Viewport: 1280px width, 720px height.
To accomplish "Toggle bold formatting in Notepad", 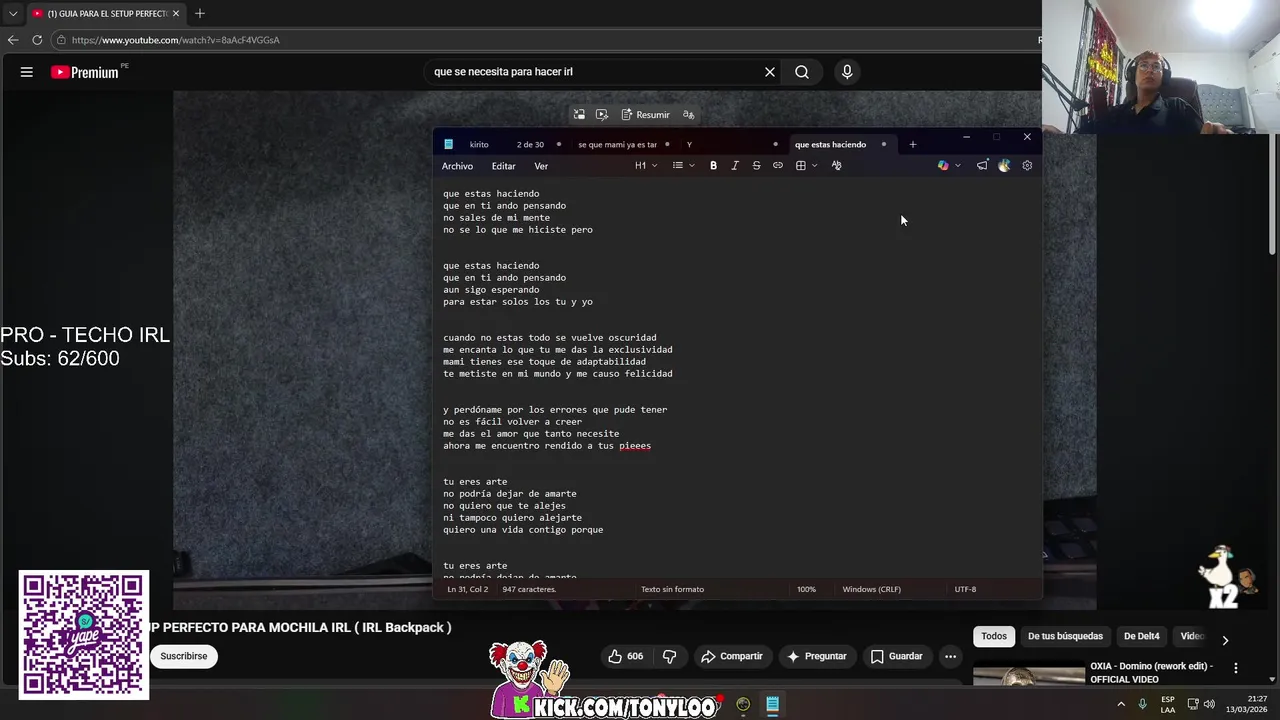I will (713, 166).
